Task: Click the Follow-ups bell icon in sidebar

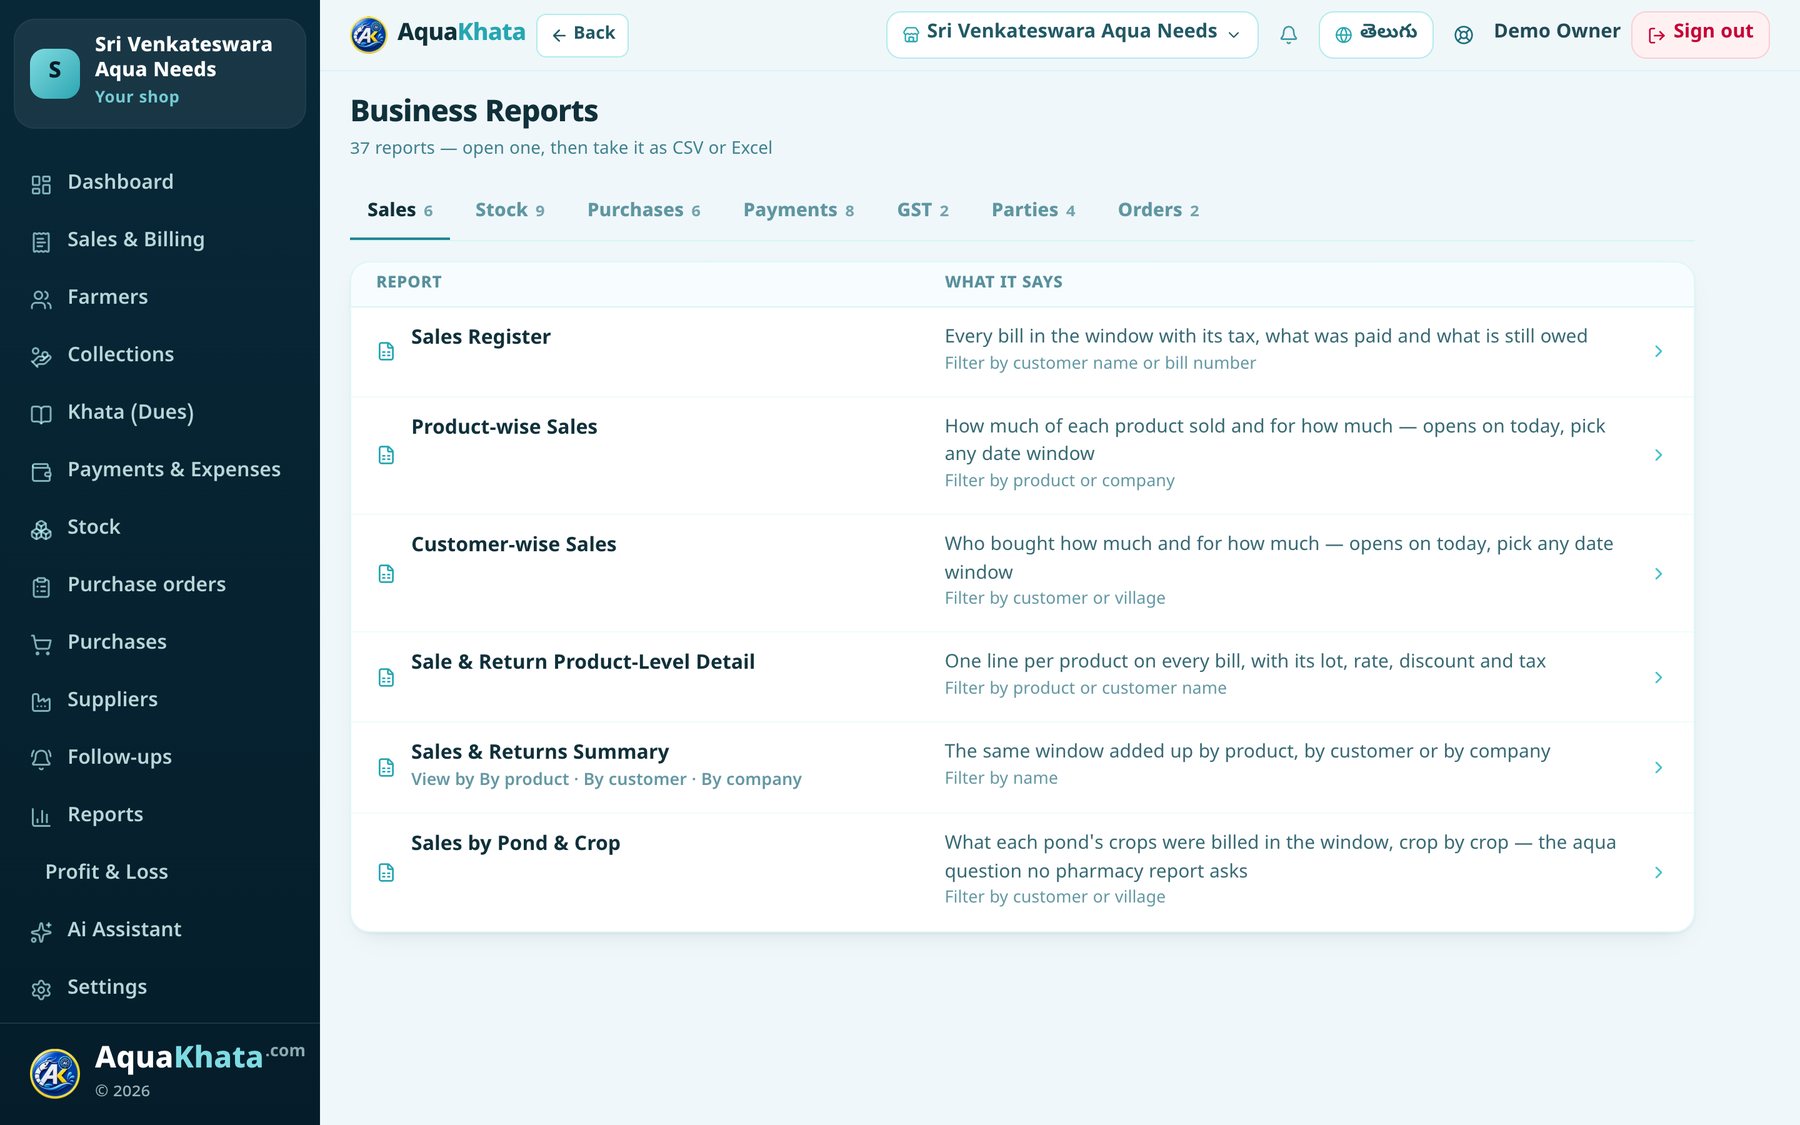Action: pyautogui.click(x=41, y=759)
